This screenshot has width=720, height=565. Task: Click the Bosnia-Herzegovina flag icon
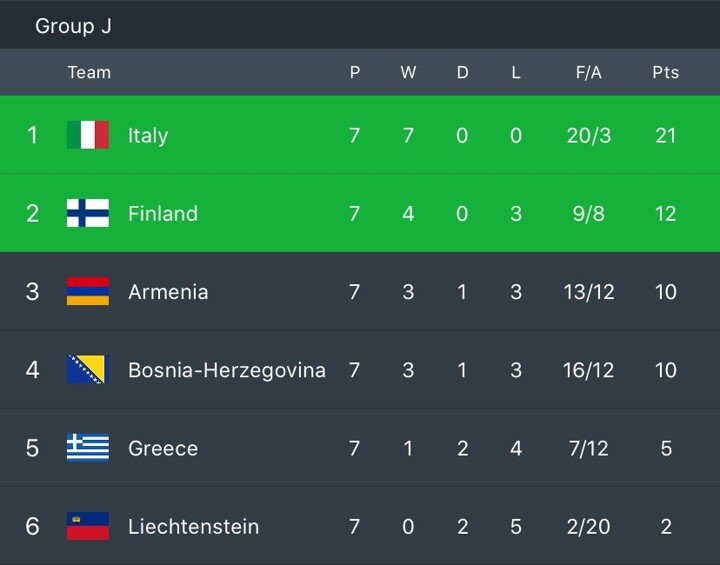coord(88,370)
